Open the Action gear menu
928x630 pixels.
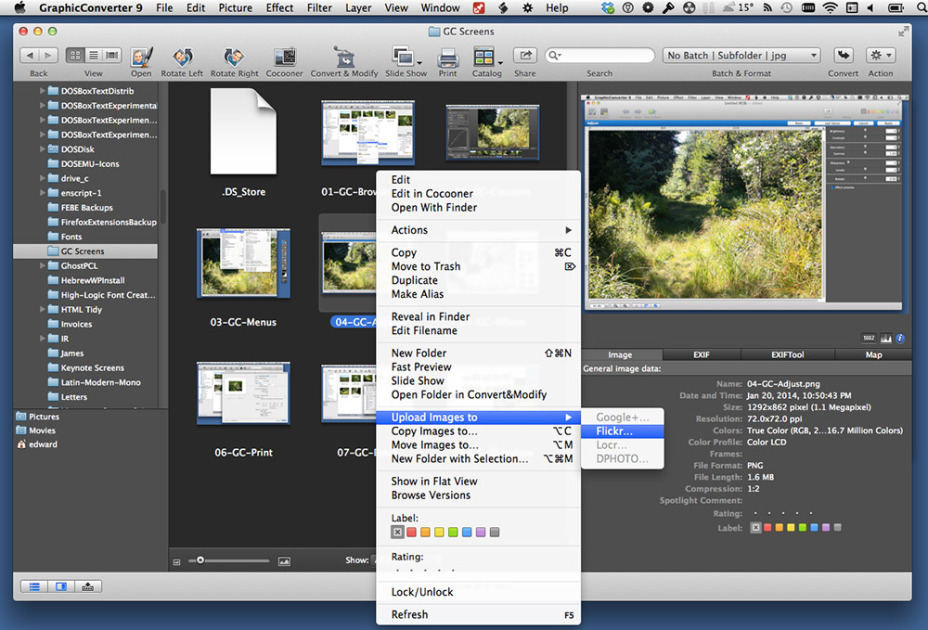tap(879, 55)
